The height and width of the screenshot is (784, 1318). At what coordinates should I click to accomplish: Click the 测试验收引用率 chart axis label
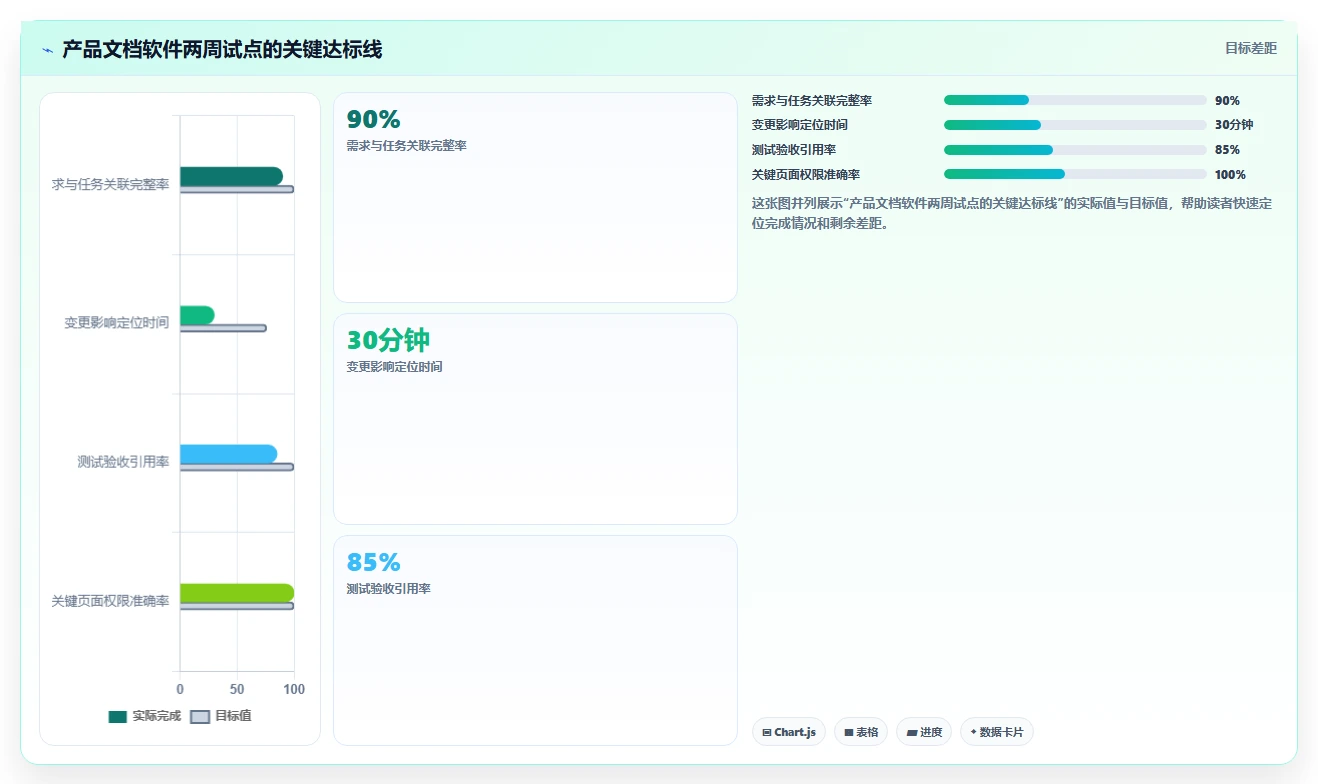(x=123, y=462)
